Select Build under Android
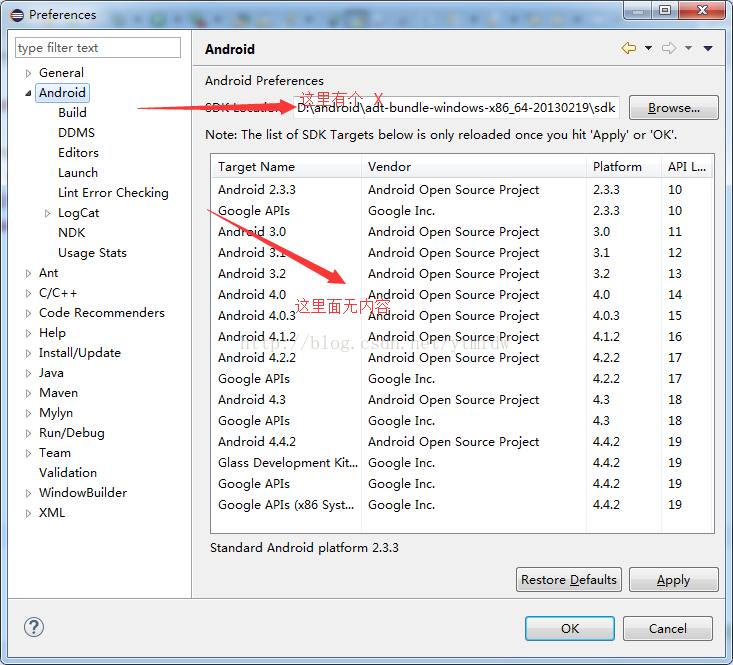The width and height of the screenshot is (733, 665). [x=72, y=113]
